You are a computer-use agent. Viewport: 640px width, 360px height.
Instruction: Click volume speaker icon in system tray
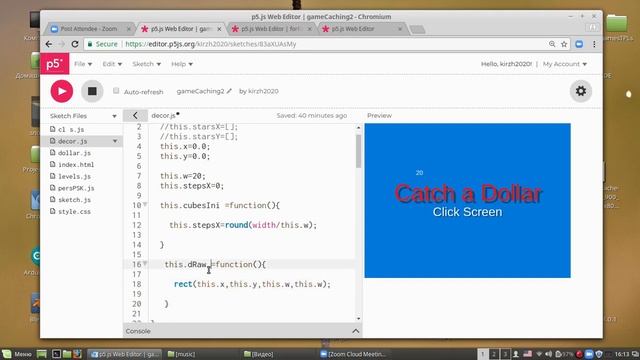coord(548,354)
